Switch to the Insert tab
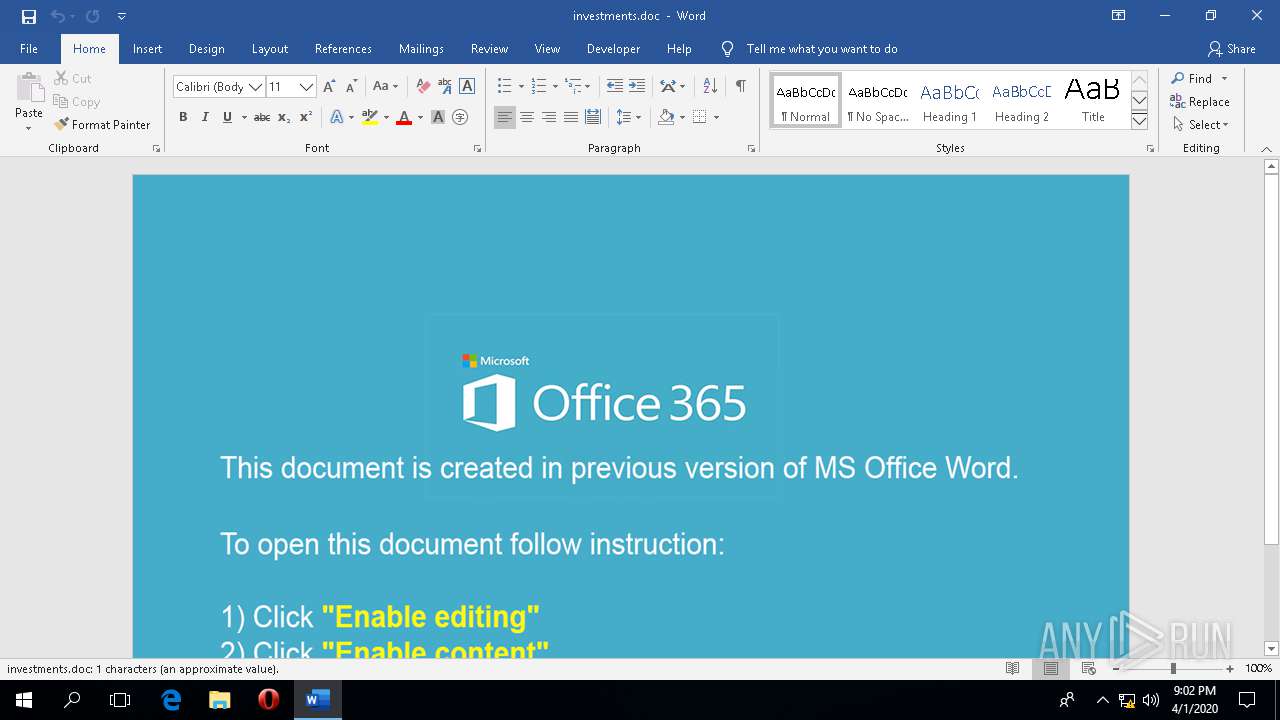 coord(147,49)
